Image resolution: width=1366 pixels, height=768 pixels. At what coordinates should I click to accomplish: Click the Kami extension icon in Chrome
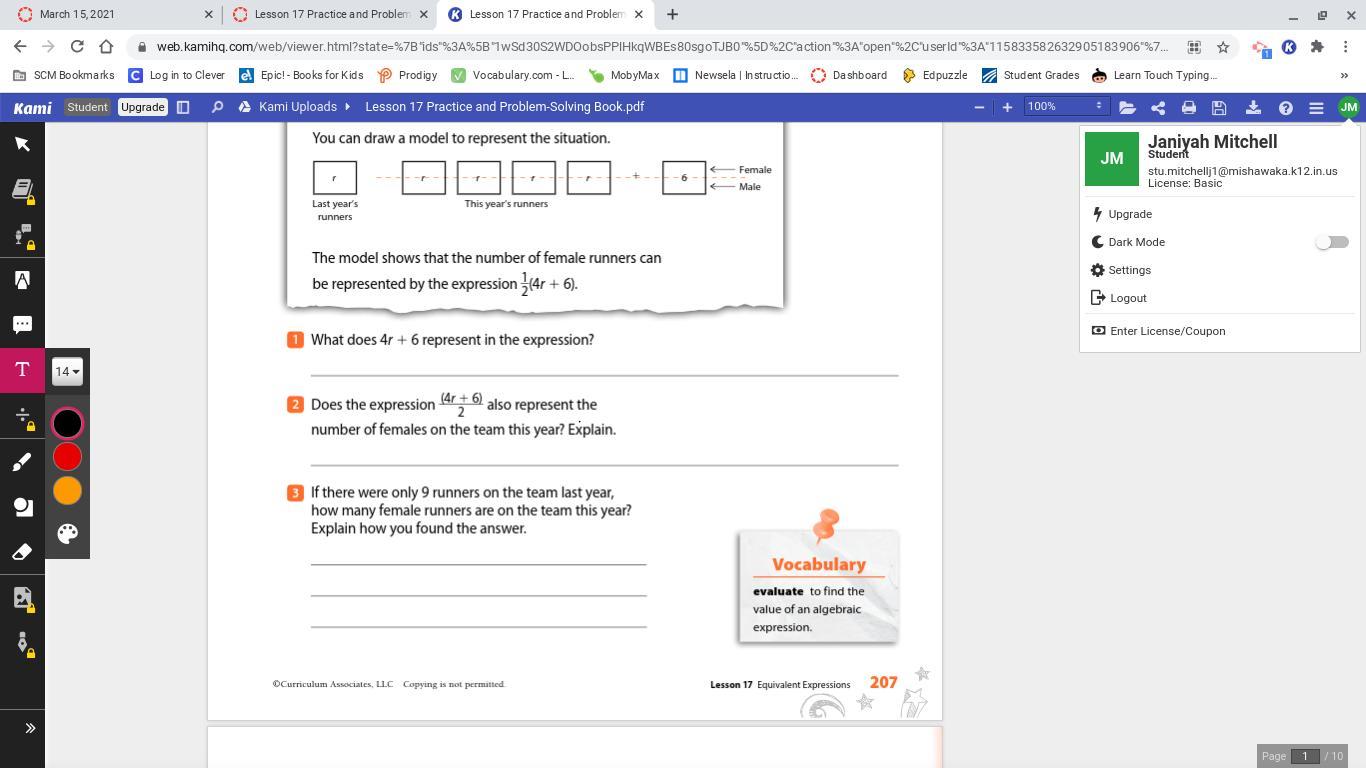pos(1289,47)
